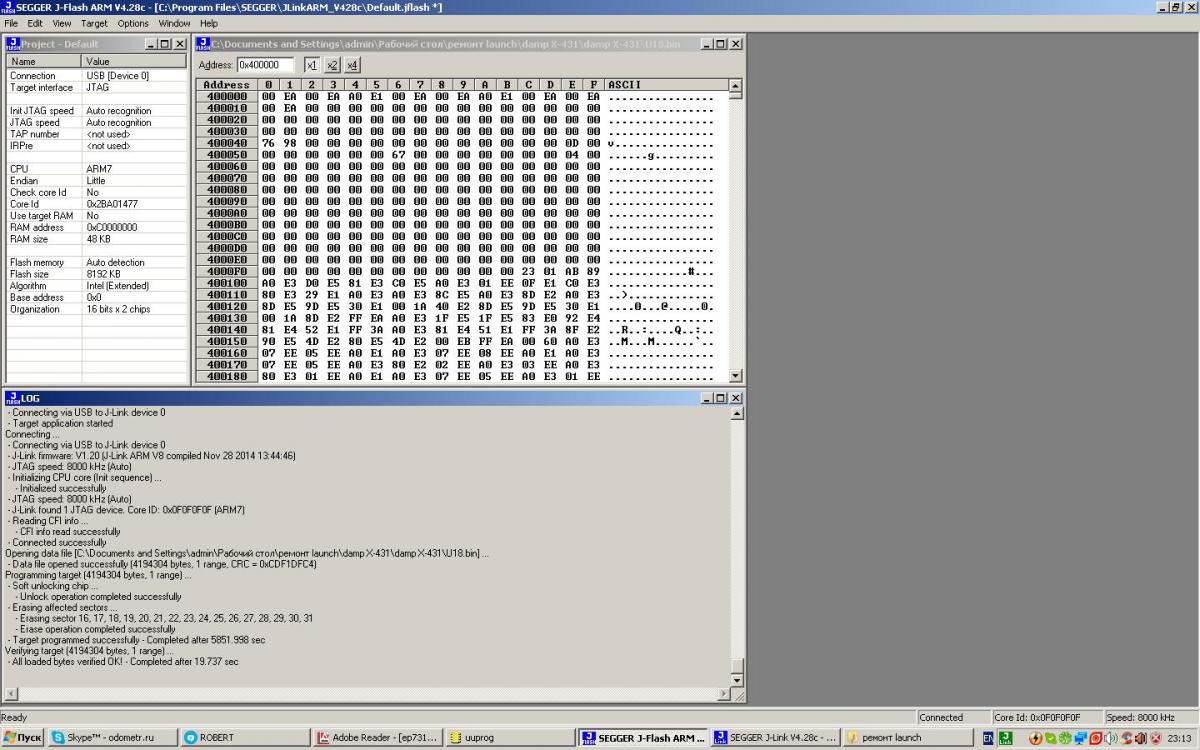1200x750 pixels.
Task: Click the J-Flash icon in LOG window title
Action: point(13,398)
